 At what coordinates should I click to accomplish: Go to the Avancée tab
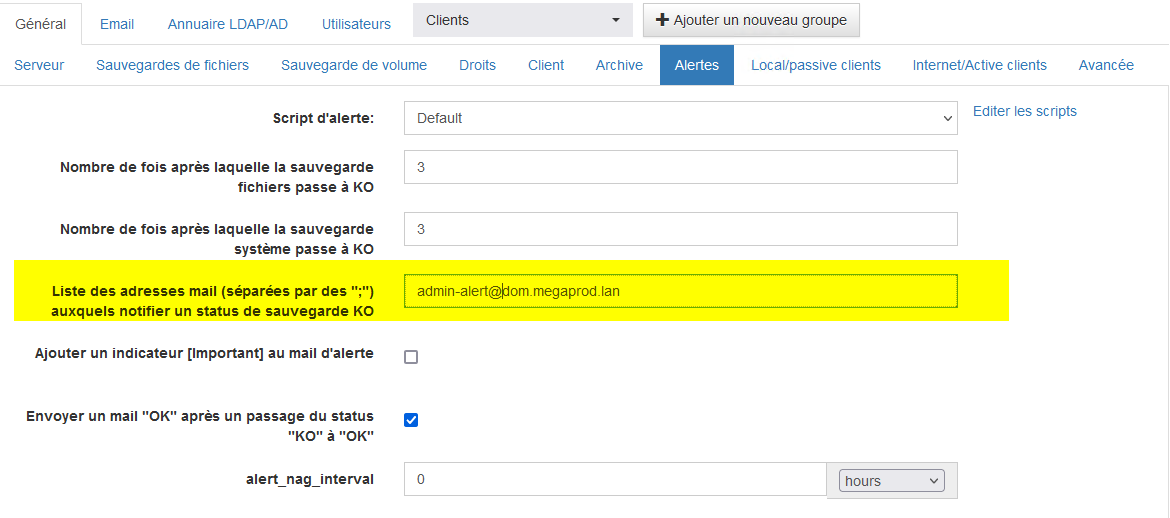(x=1106, y=65)
